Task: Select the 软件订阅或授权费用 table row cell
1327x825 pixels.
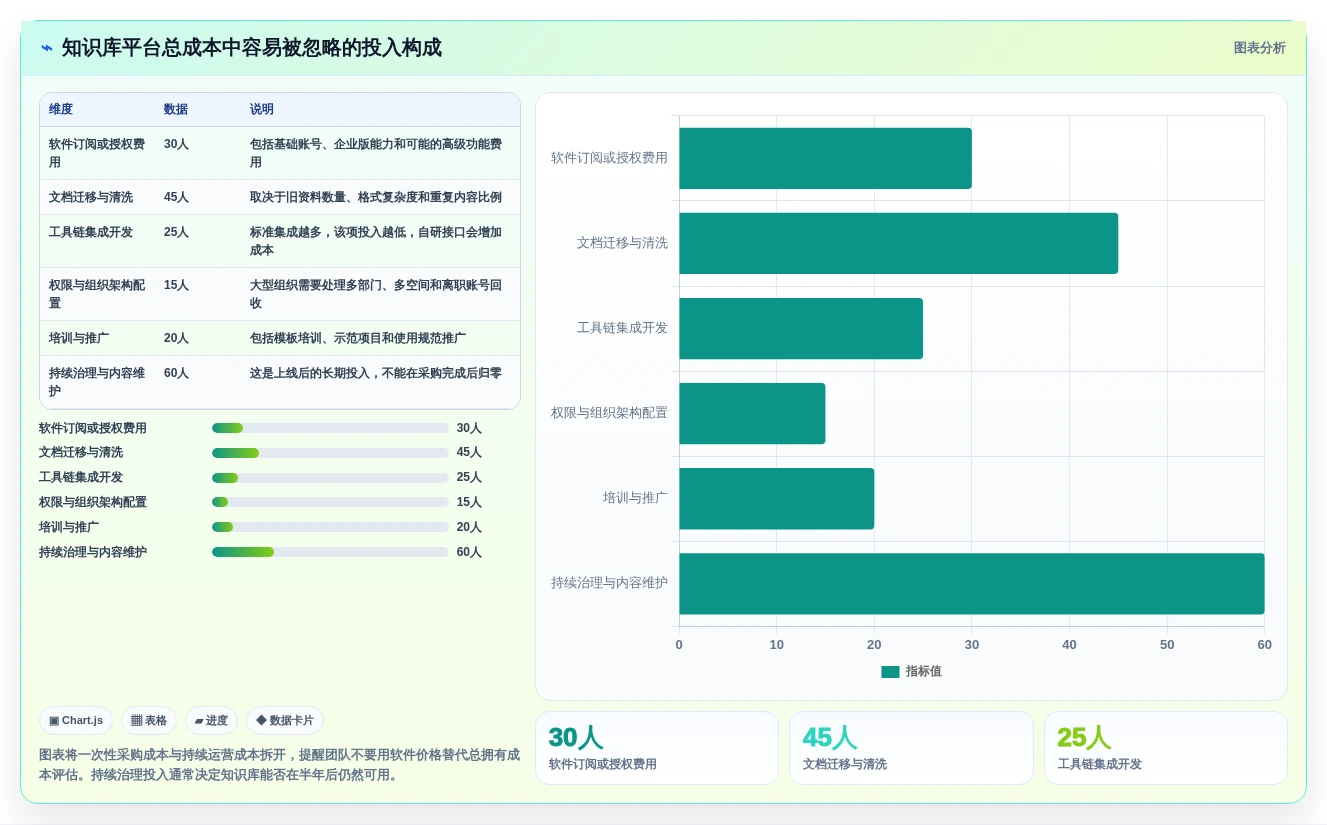Action: point(97,153)
